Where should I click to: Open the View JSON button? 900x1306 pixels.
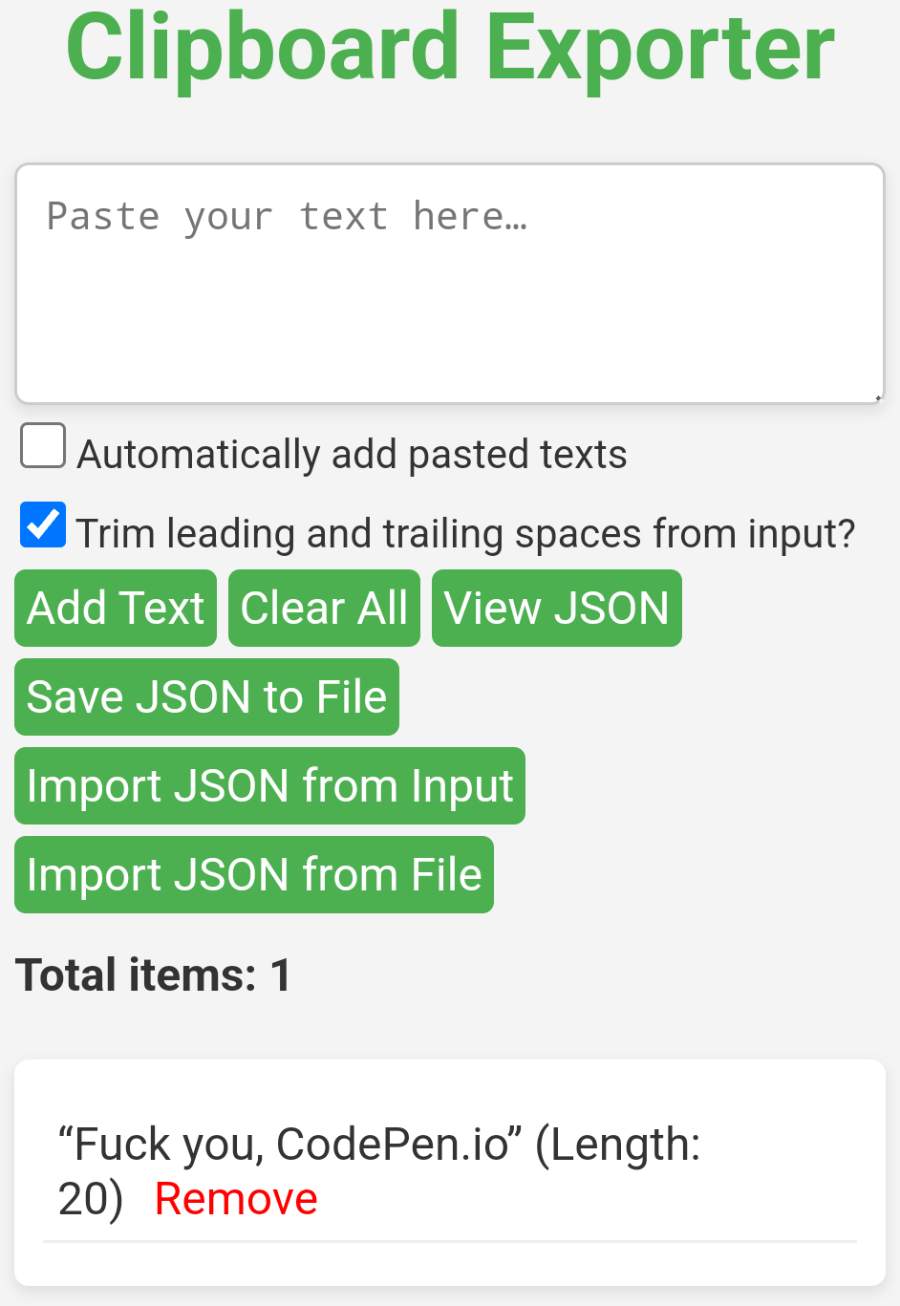pyautogui.click(x=556, y=608)
